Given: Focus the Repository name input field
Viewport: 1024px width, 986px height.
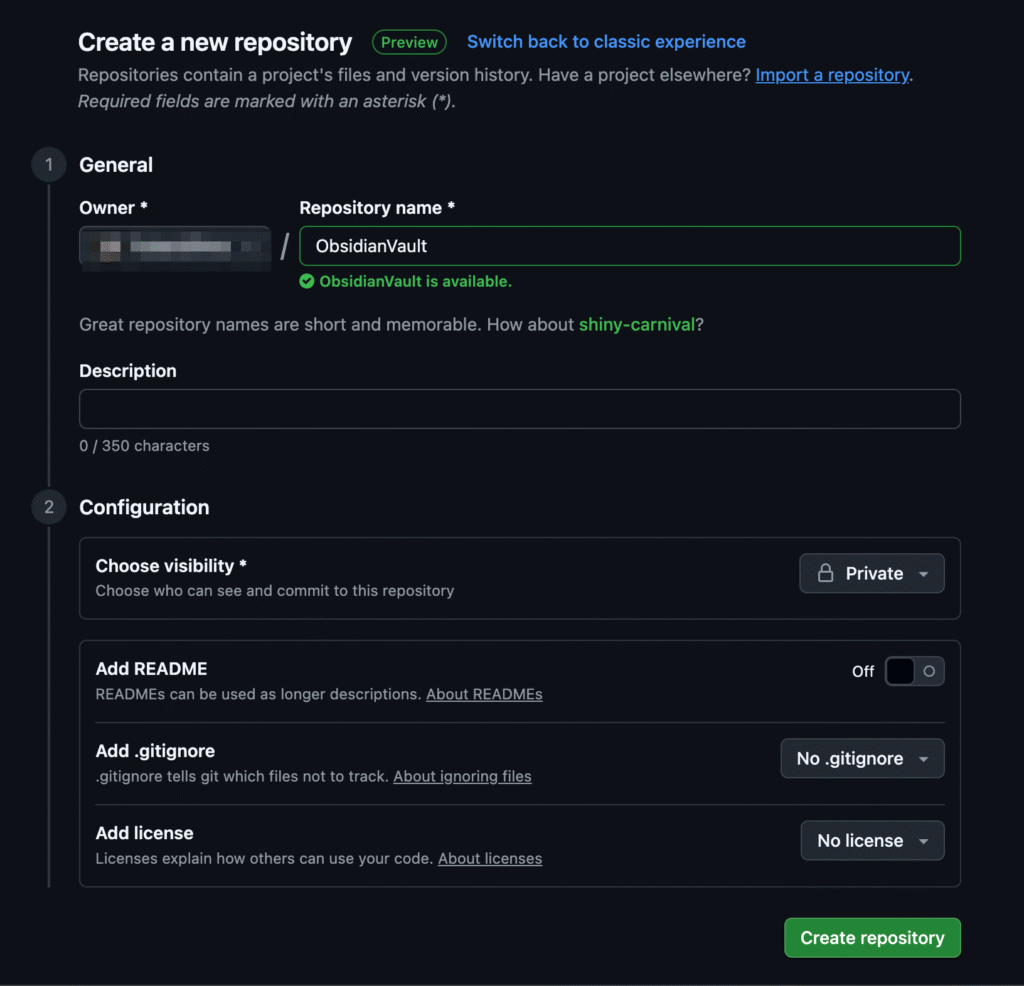Looking at the screenshot, I should 630,246.
